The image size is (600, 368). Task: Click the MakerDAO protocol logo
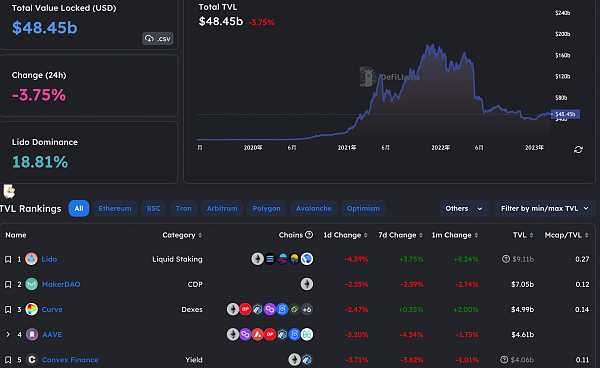[31, 284]
